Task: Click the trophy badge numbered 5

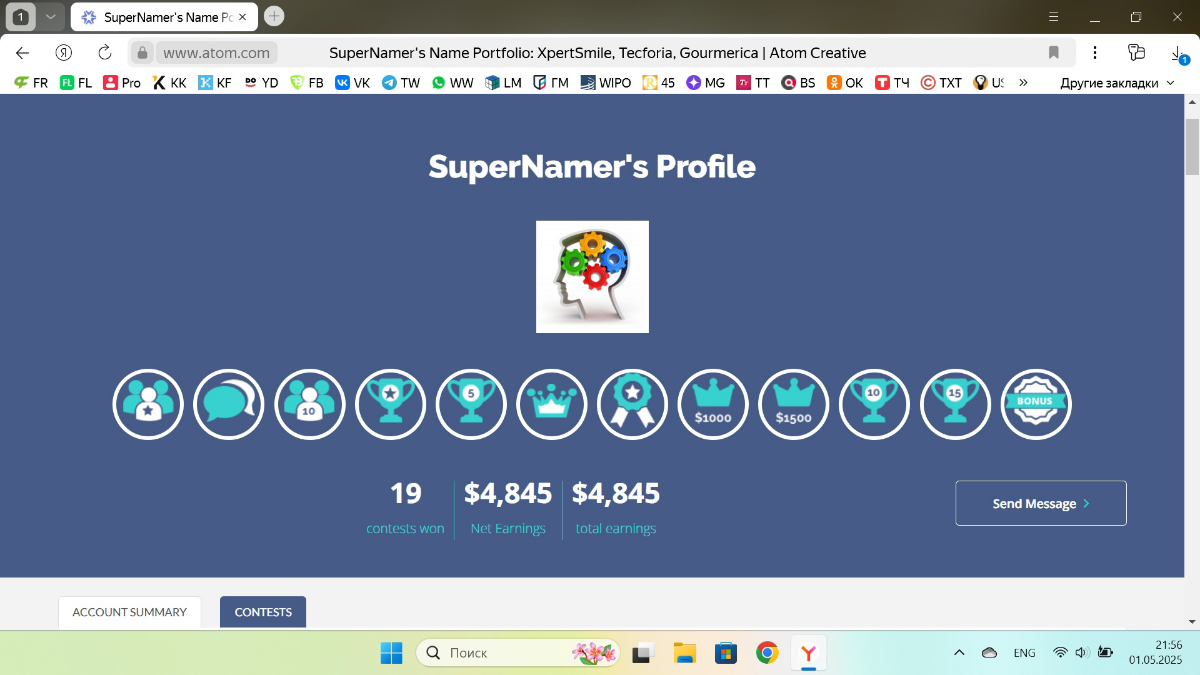Action: tap(471, 404)
